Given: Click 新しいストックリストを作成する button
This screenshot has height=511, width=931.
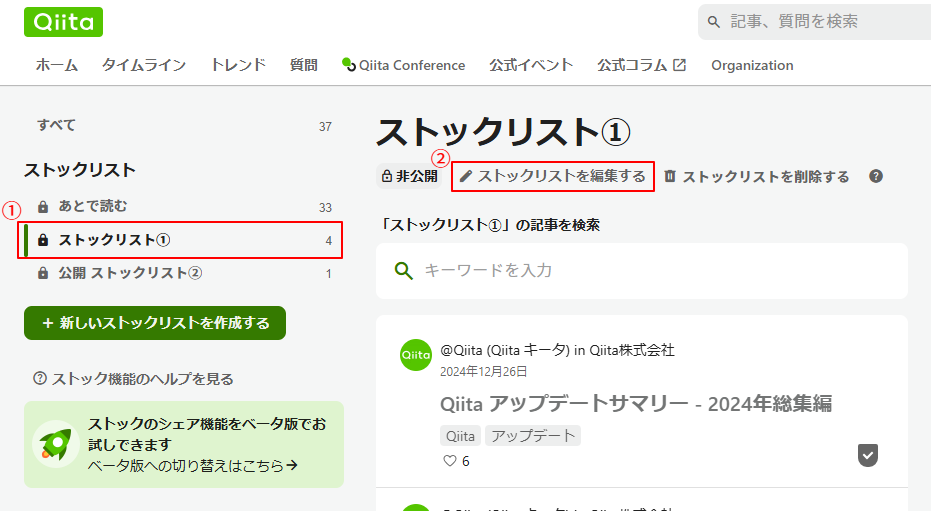Looking at the screenshot, I should point(155,323).
